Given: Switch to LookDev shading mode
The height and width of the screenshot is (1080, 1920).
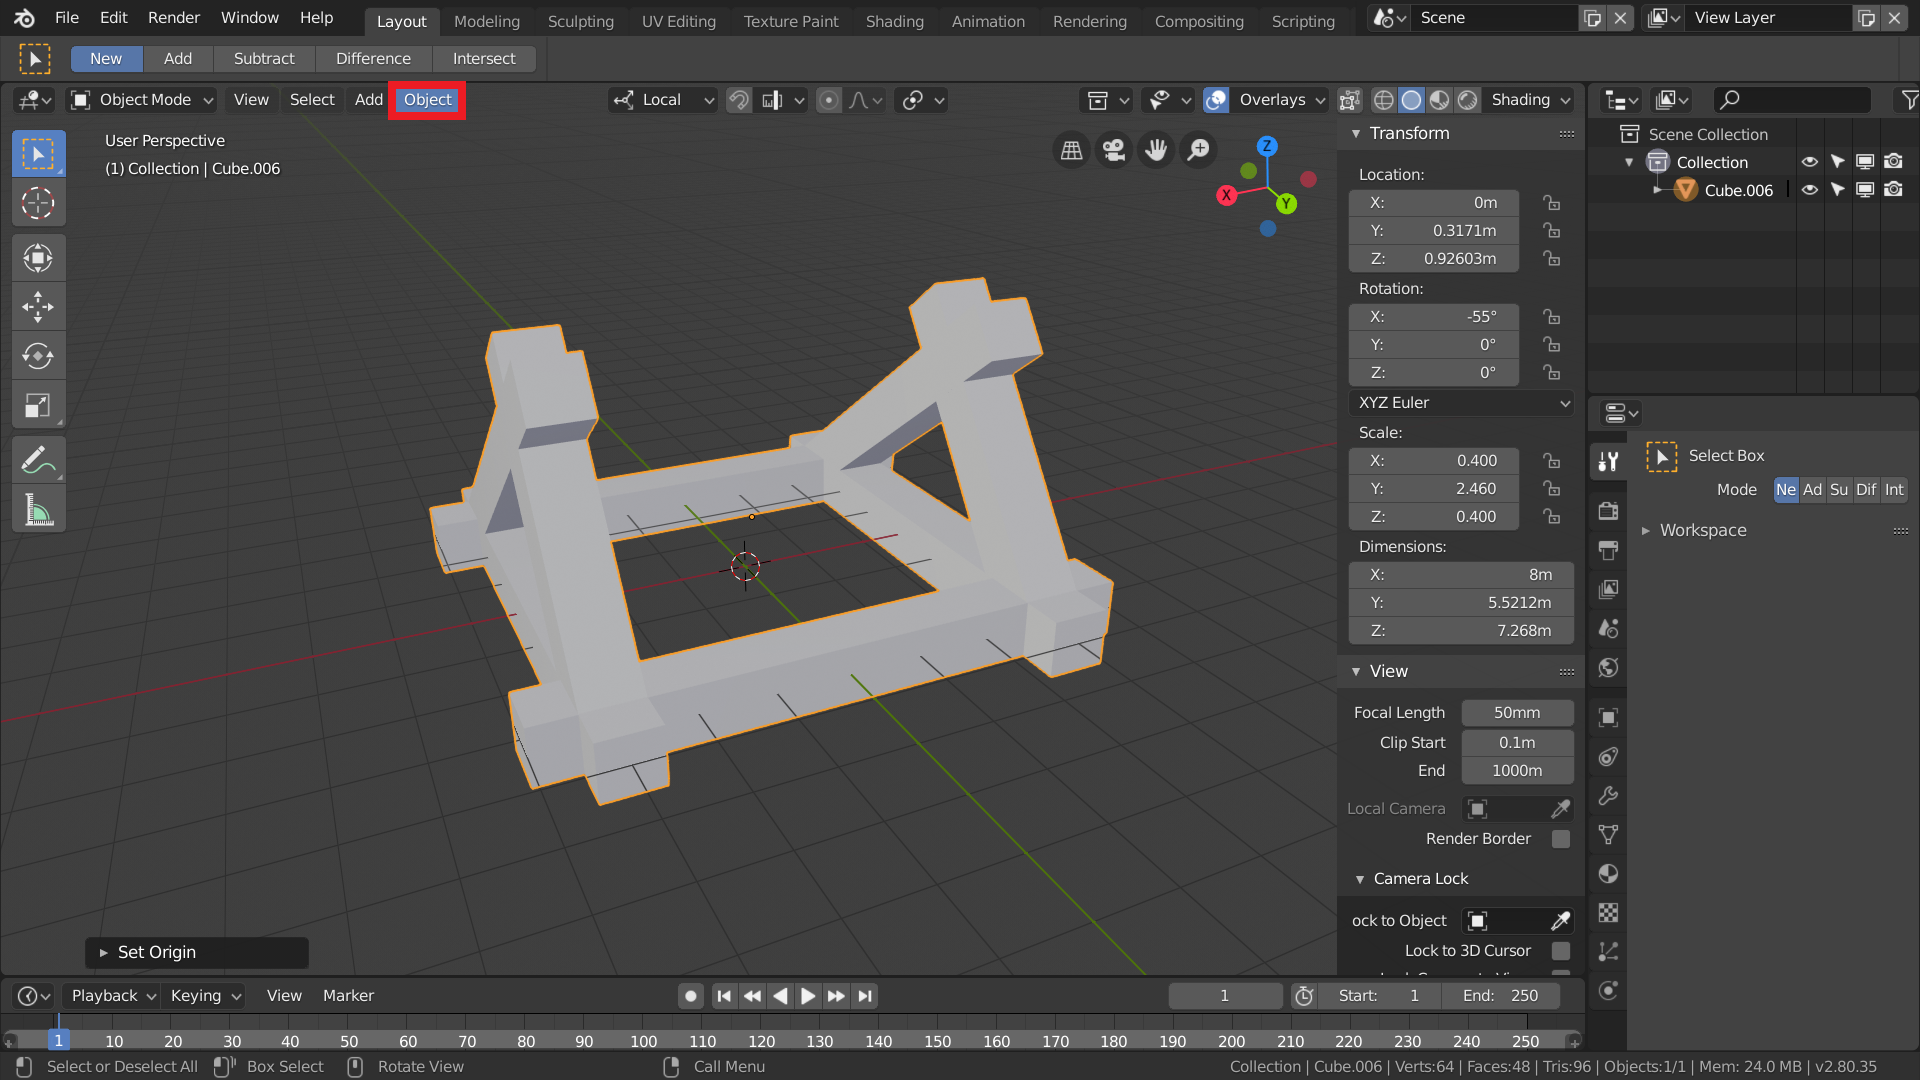Looking at the screenshot, I should (x=1439, y=100).
